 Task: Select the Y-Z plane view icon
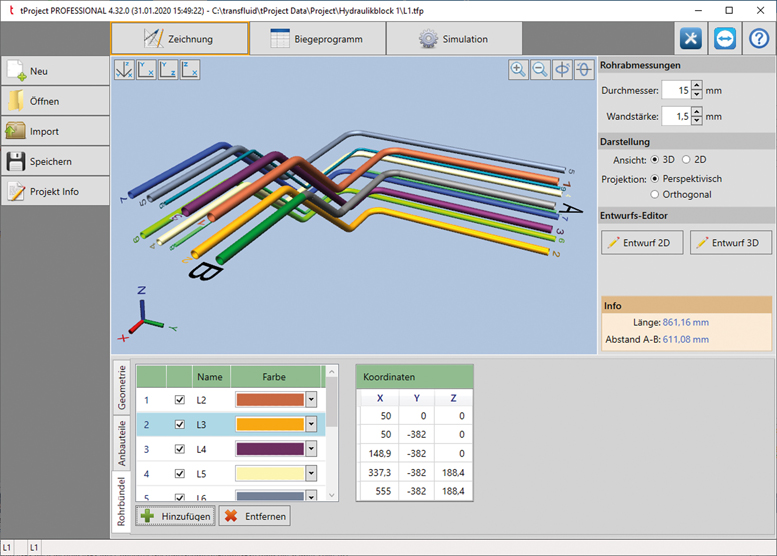168,69
